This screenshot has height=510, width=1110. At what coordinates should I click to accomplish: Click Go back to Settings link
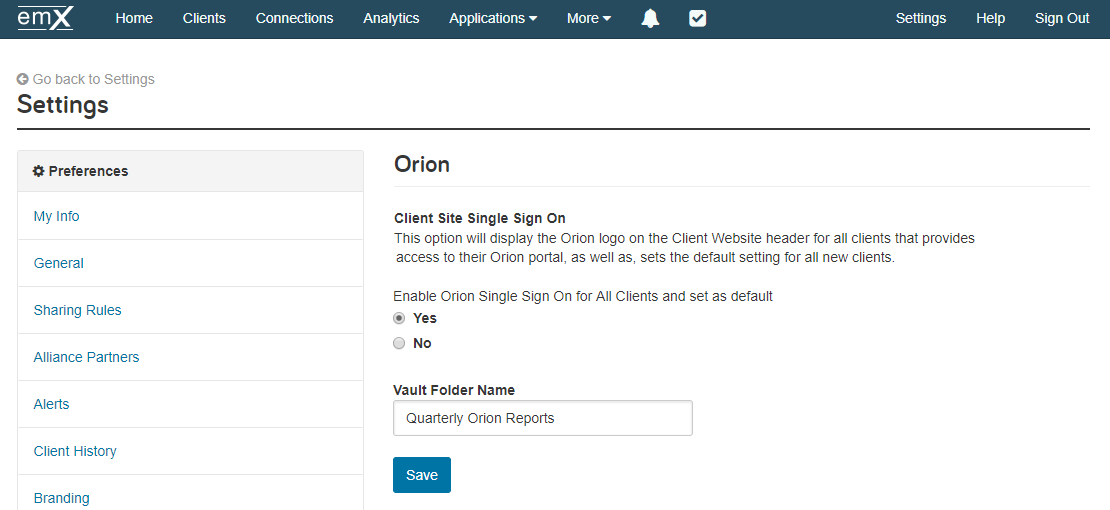point(86,79)
